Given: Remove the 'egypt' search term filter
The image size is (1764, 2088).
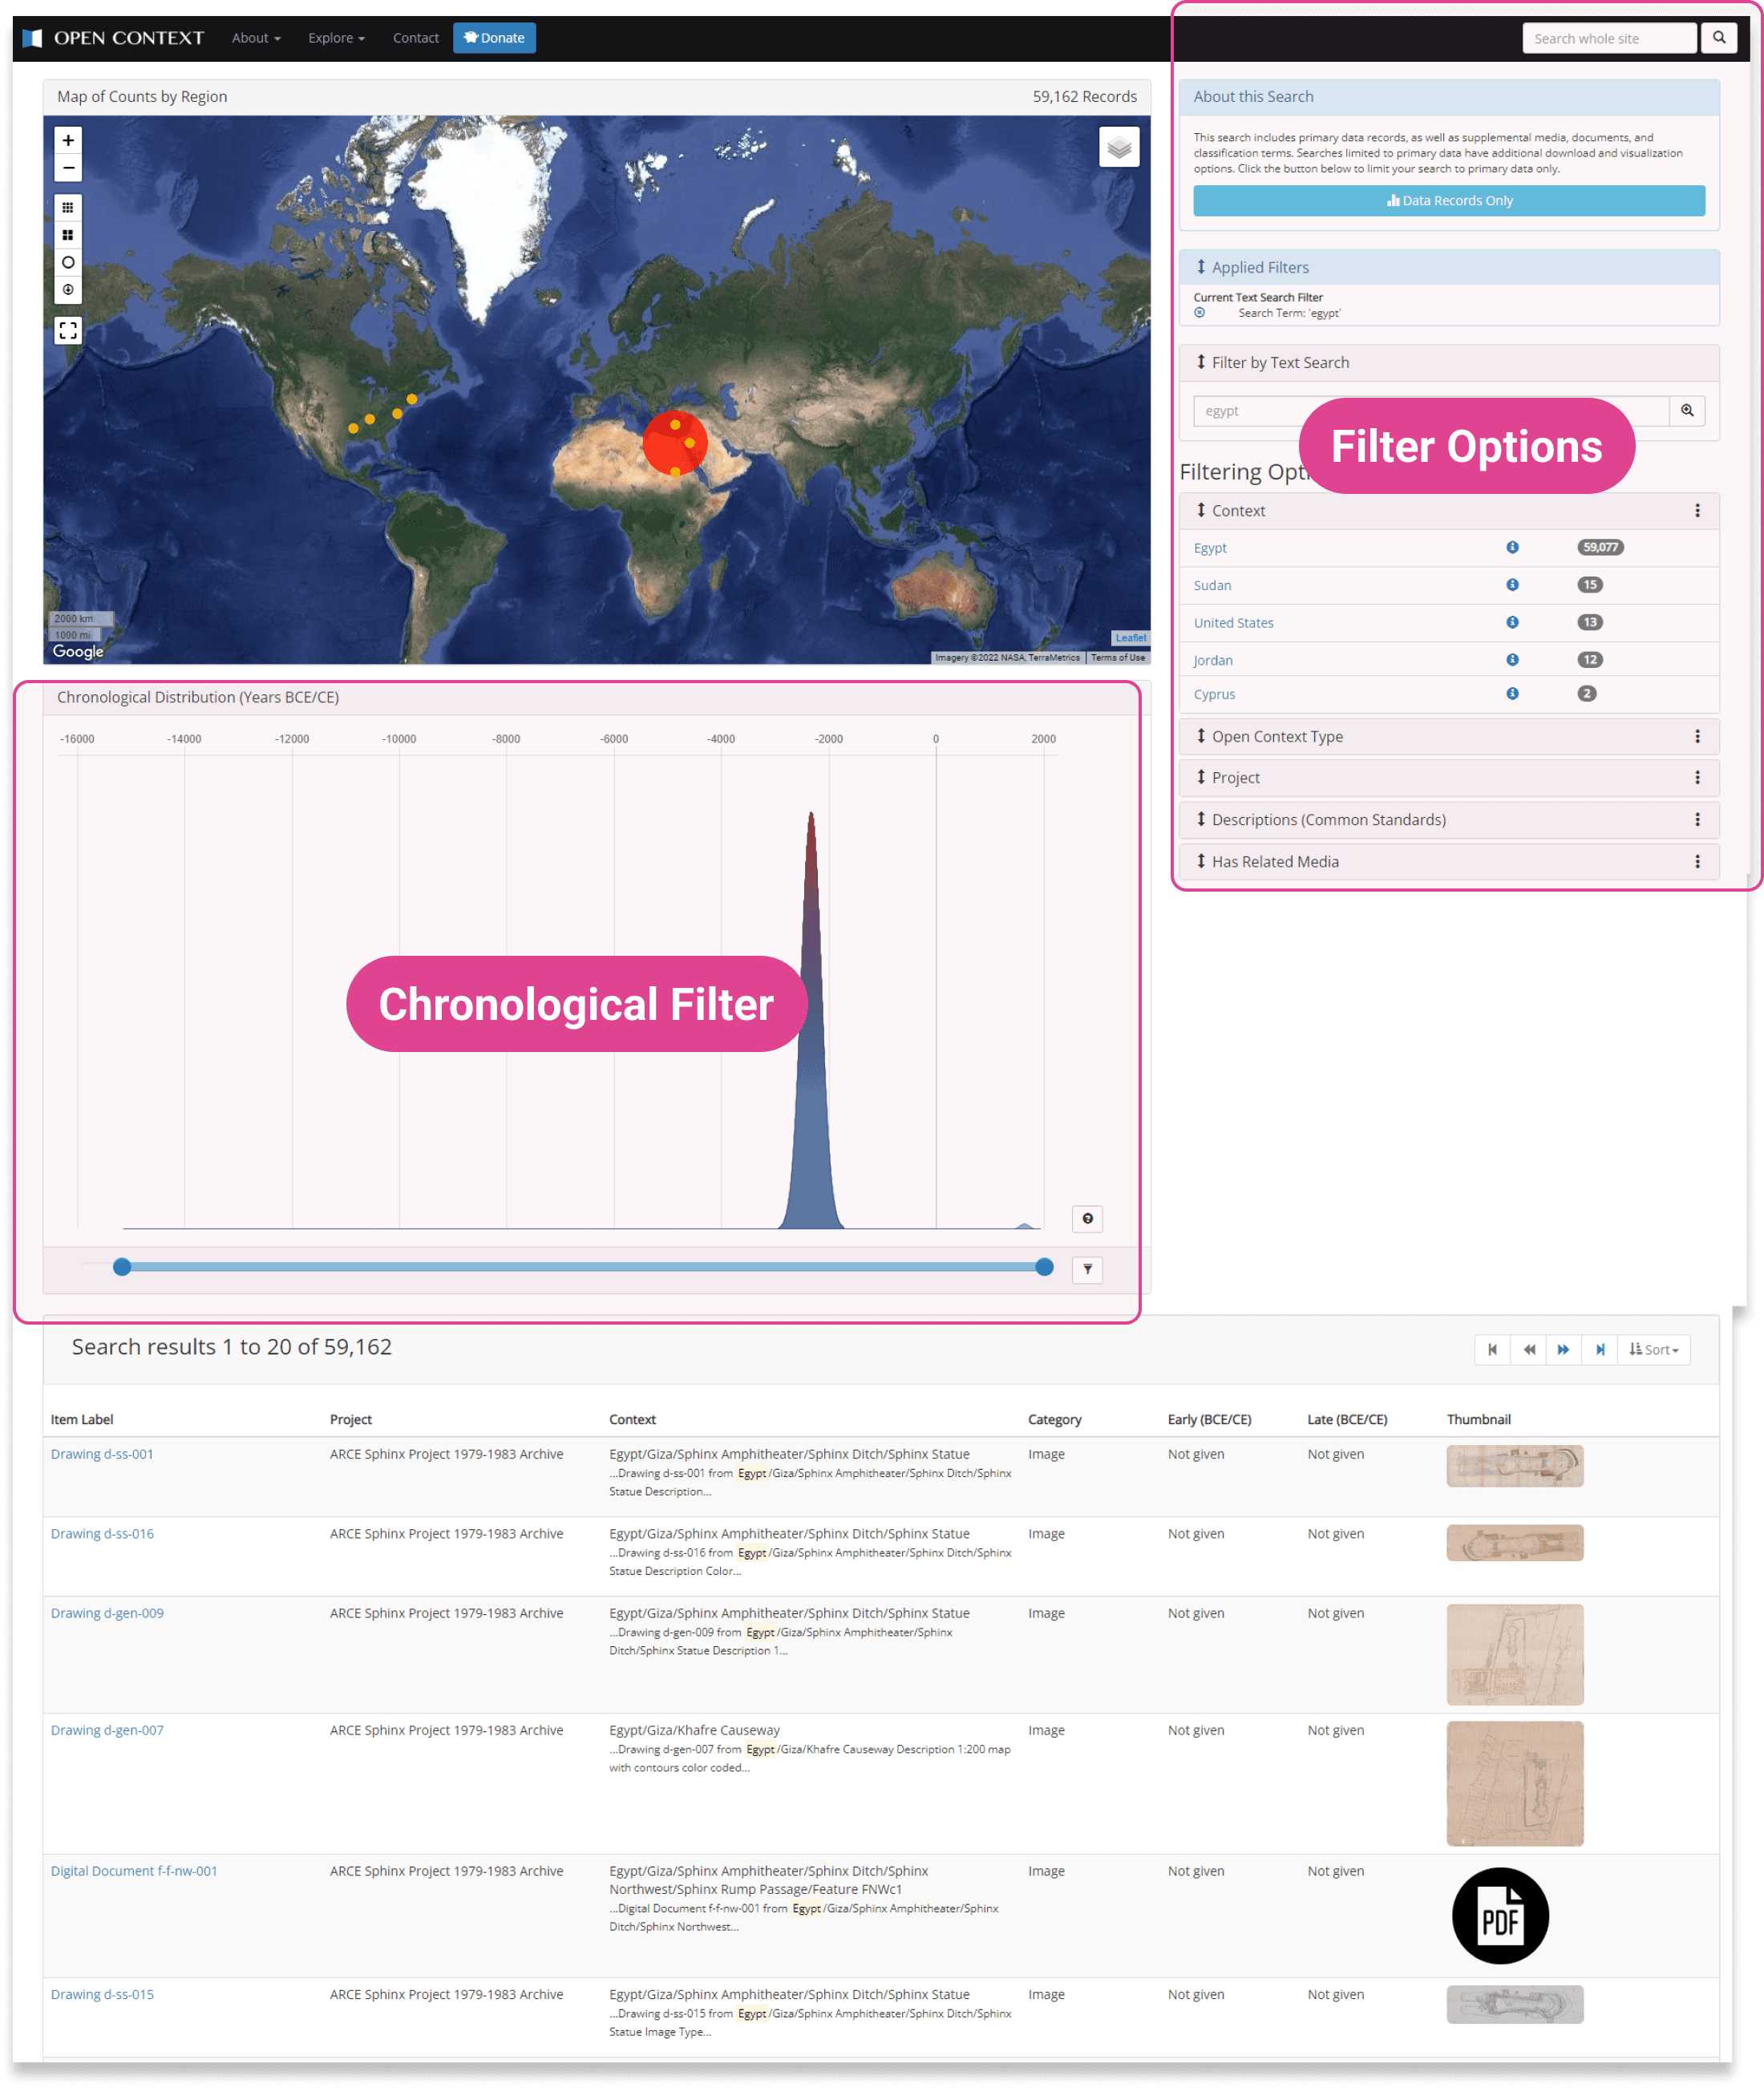Looking at the screenshot, I should coord(1199,313).
